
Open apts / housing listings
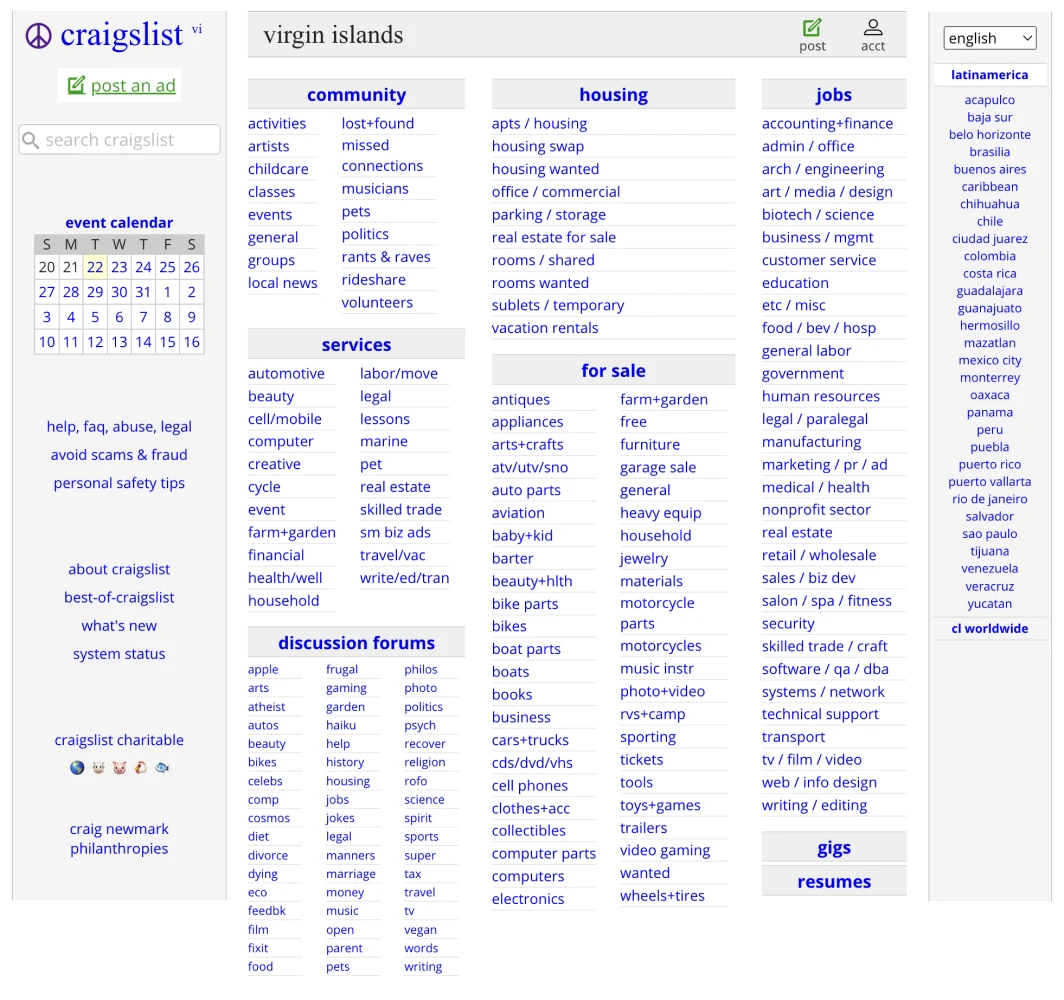(x=539, y=123)
